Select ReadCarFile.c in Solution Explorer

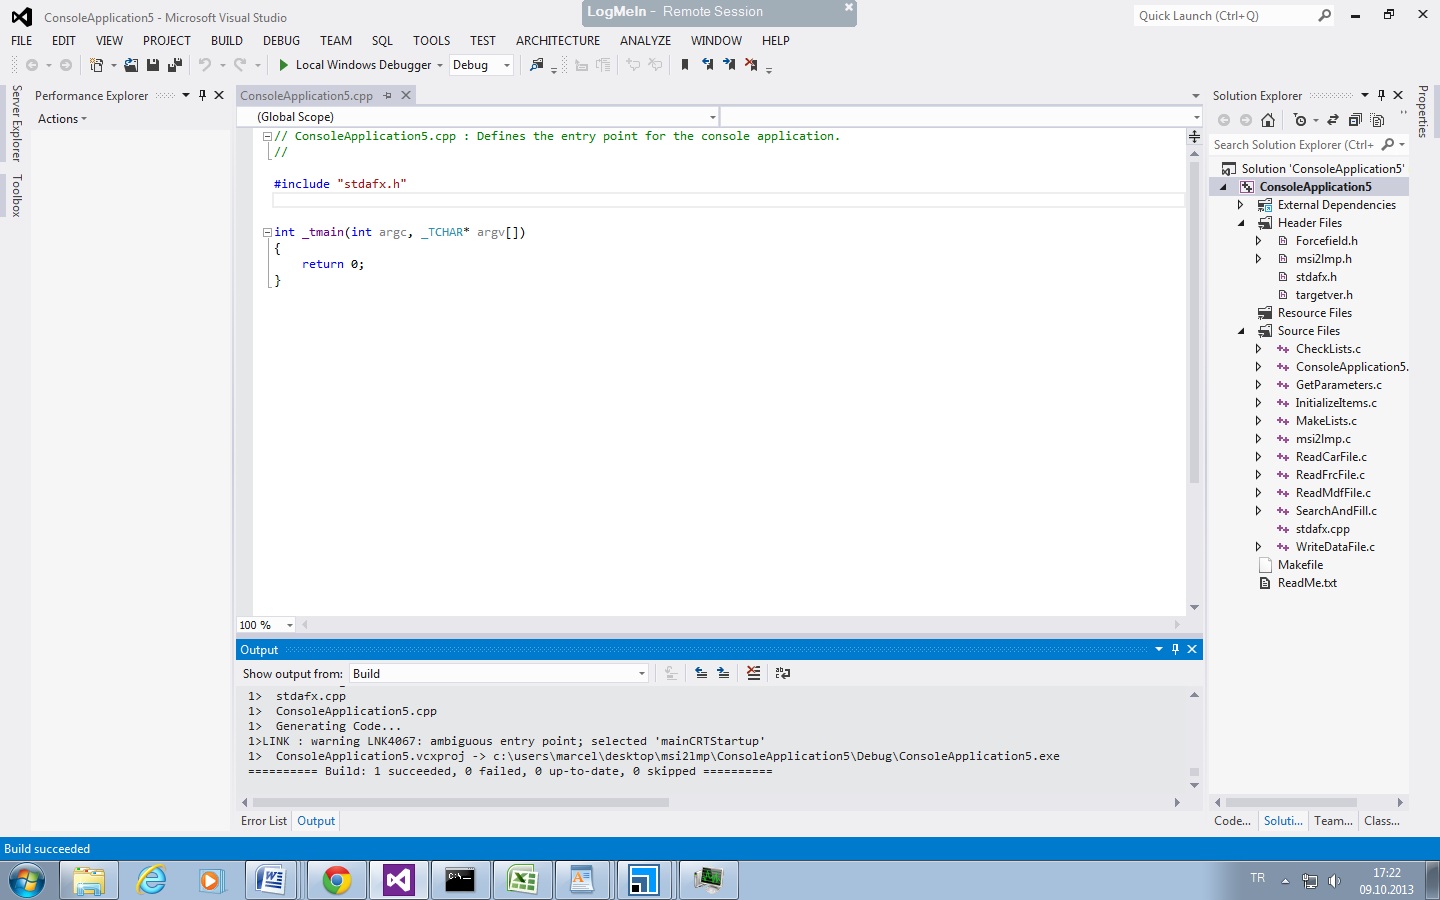1331,457
